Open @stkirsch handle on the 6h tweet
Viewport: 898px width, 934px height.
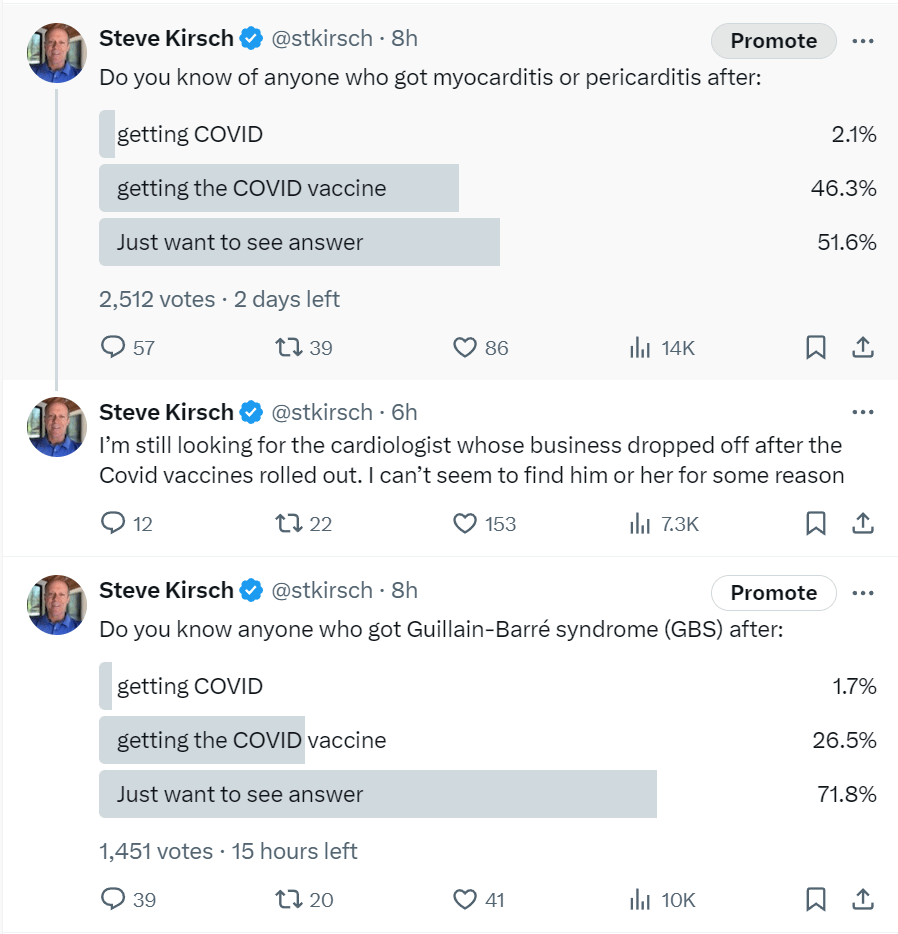point(322,412)
